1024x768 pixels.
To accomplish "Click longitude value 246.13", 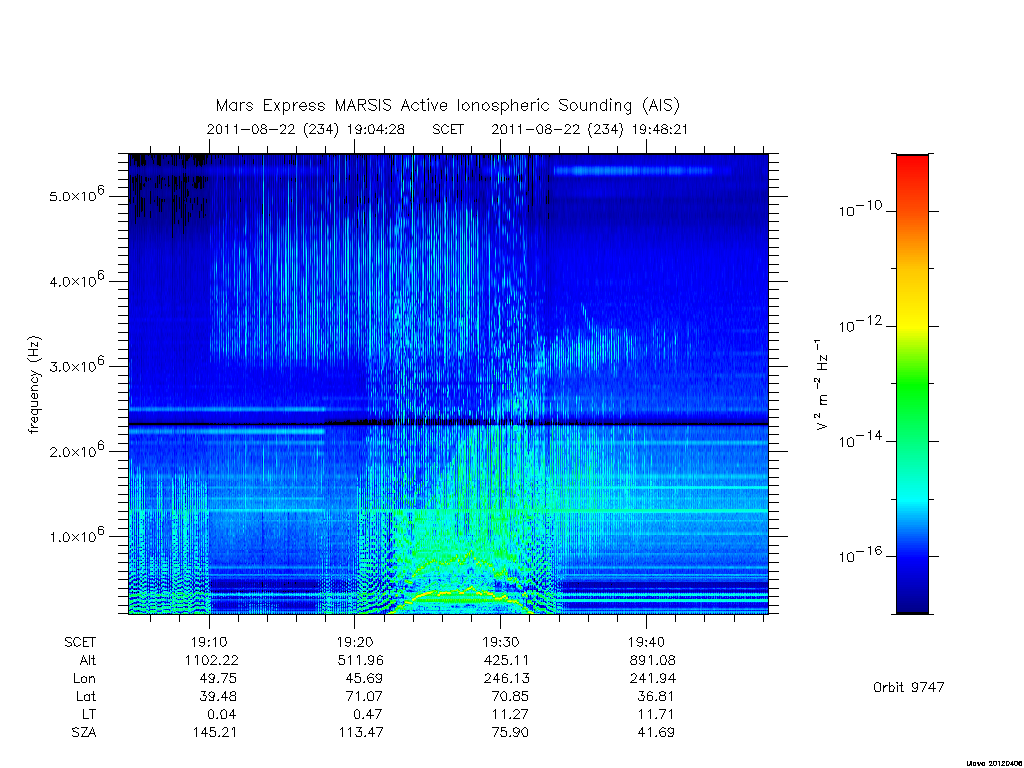I will point(505,679).
